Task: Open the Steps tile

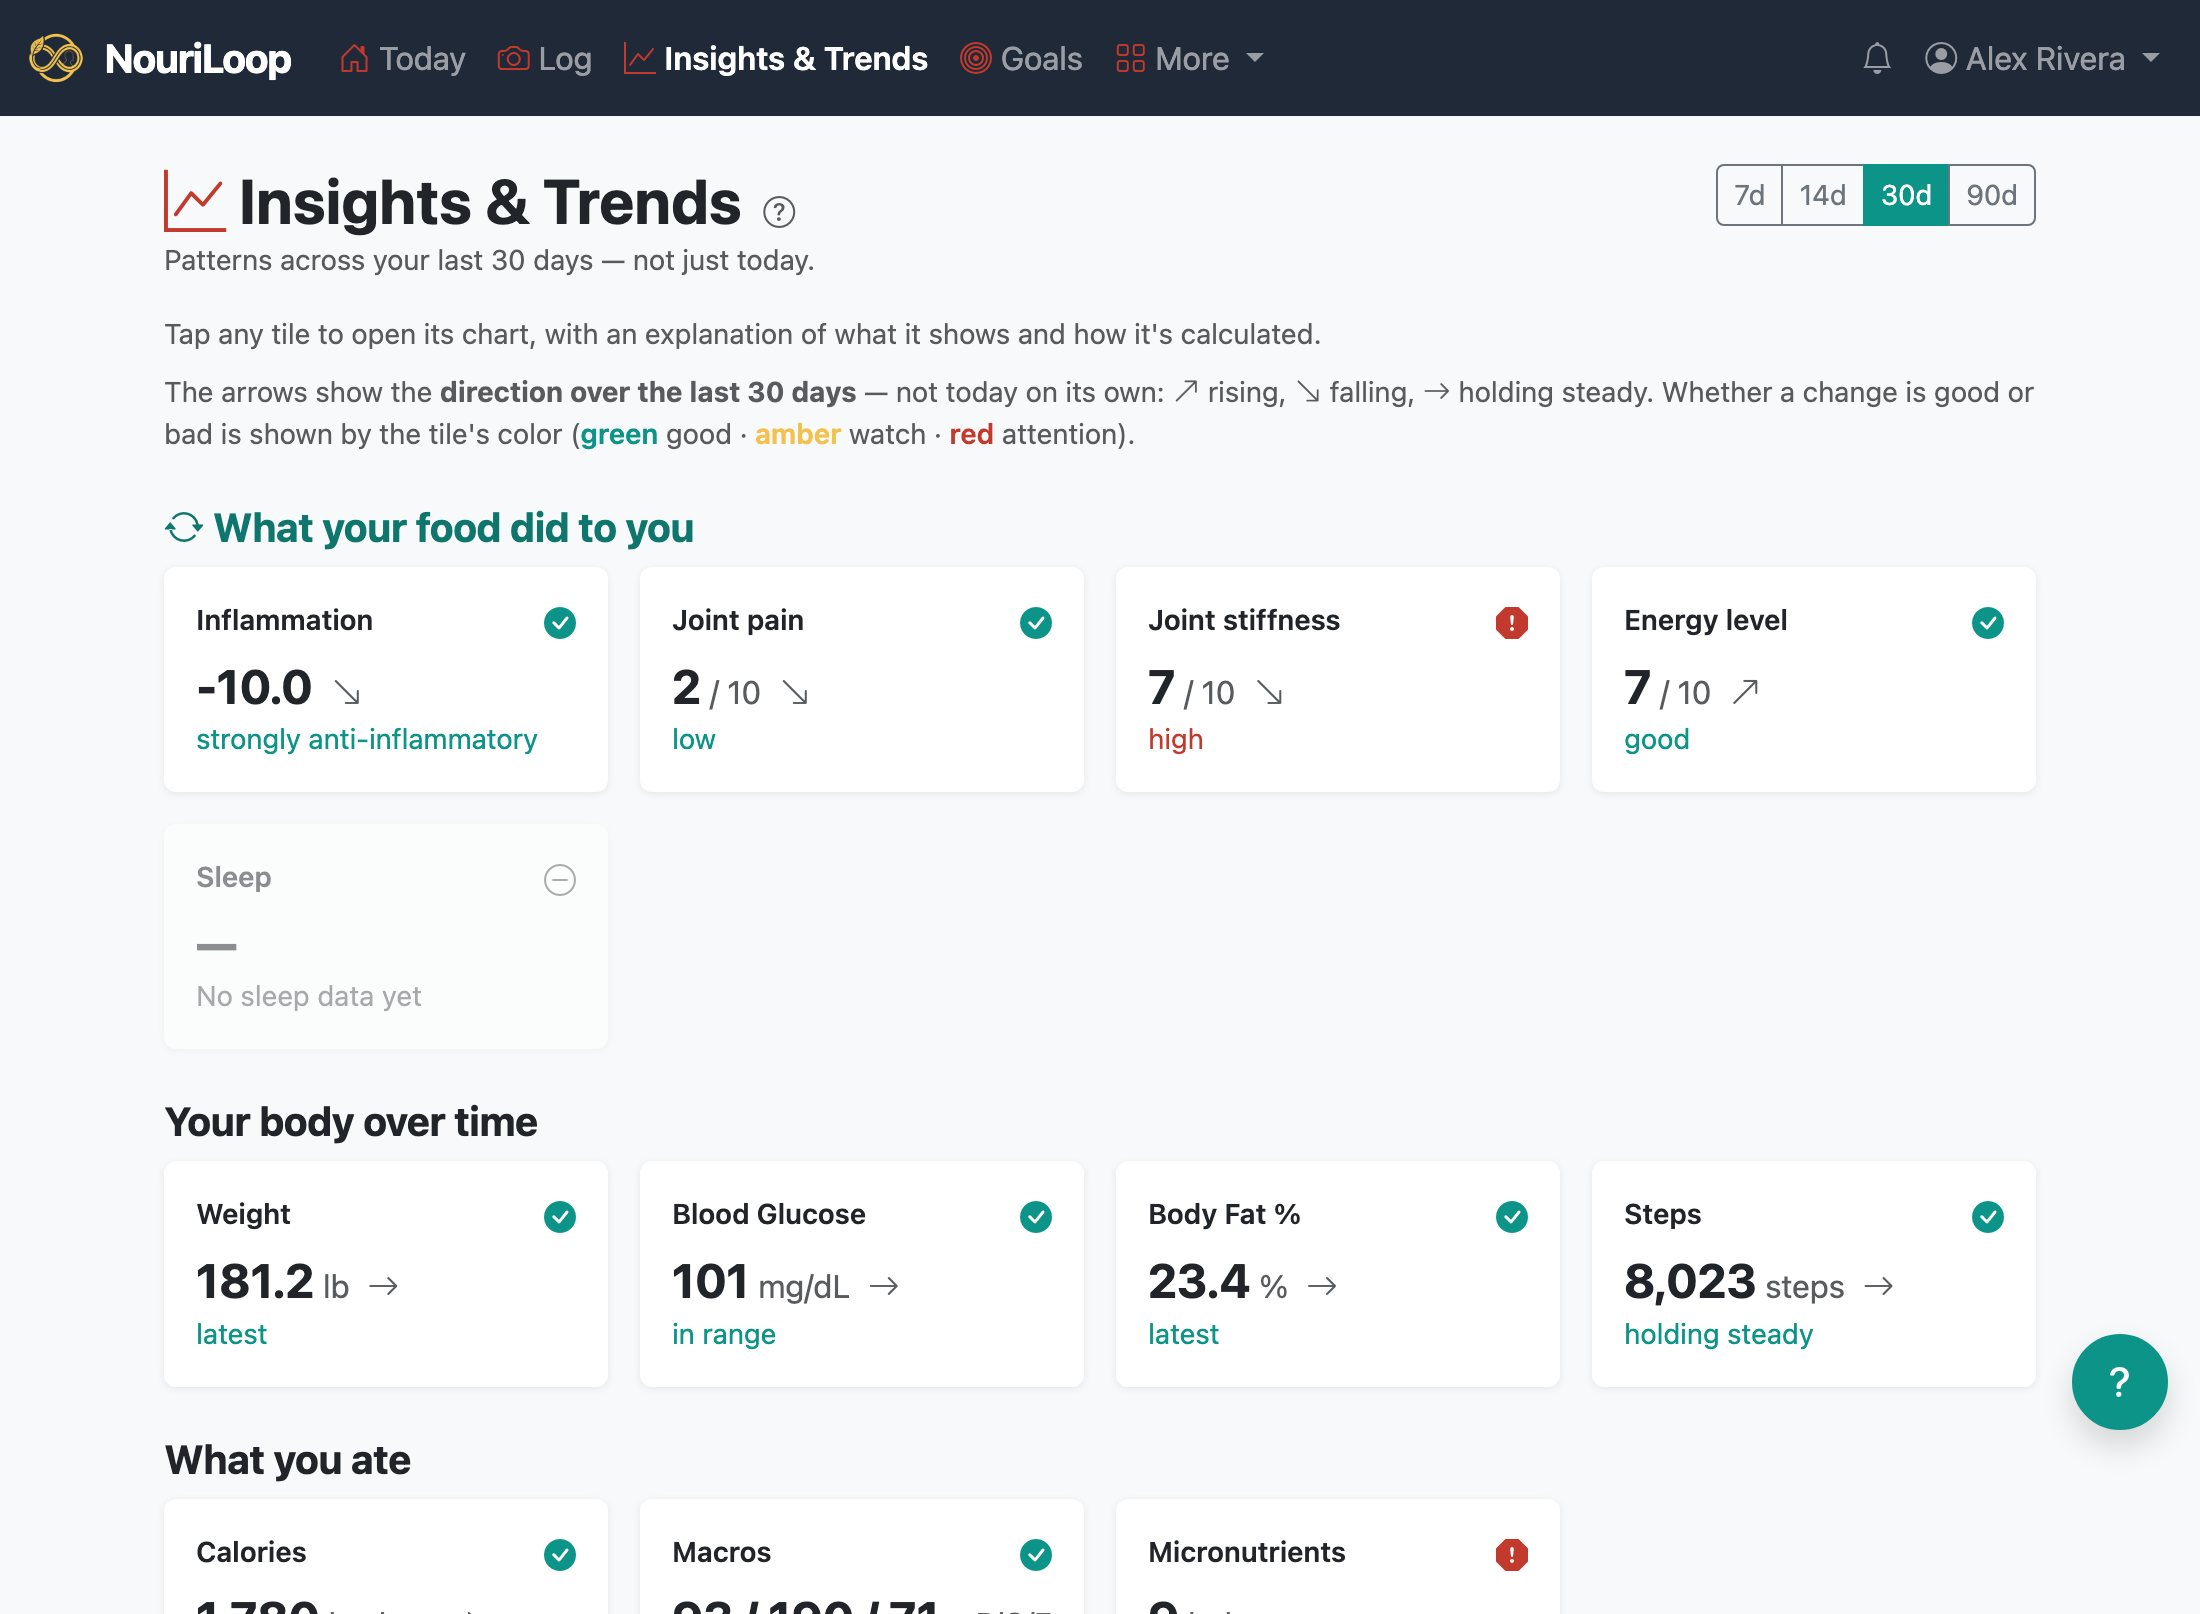Action: point(1814,1273)
